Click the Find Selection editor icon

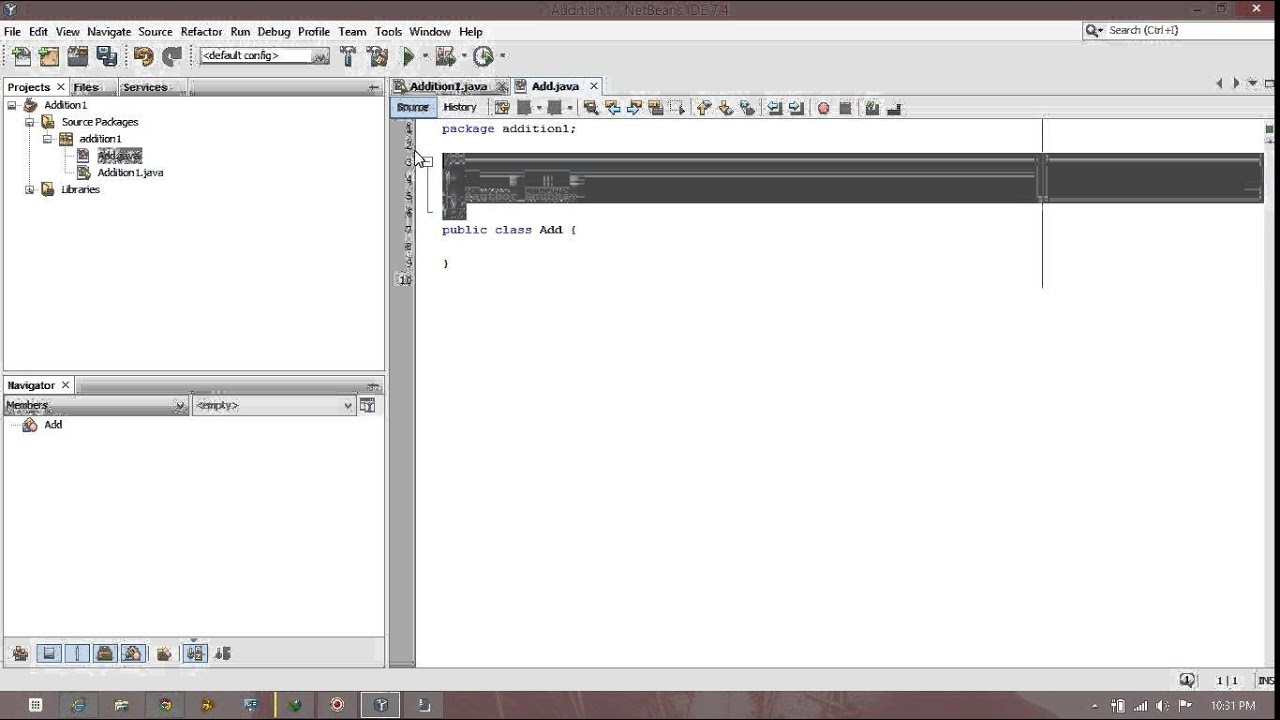coord(591,108)
